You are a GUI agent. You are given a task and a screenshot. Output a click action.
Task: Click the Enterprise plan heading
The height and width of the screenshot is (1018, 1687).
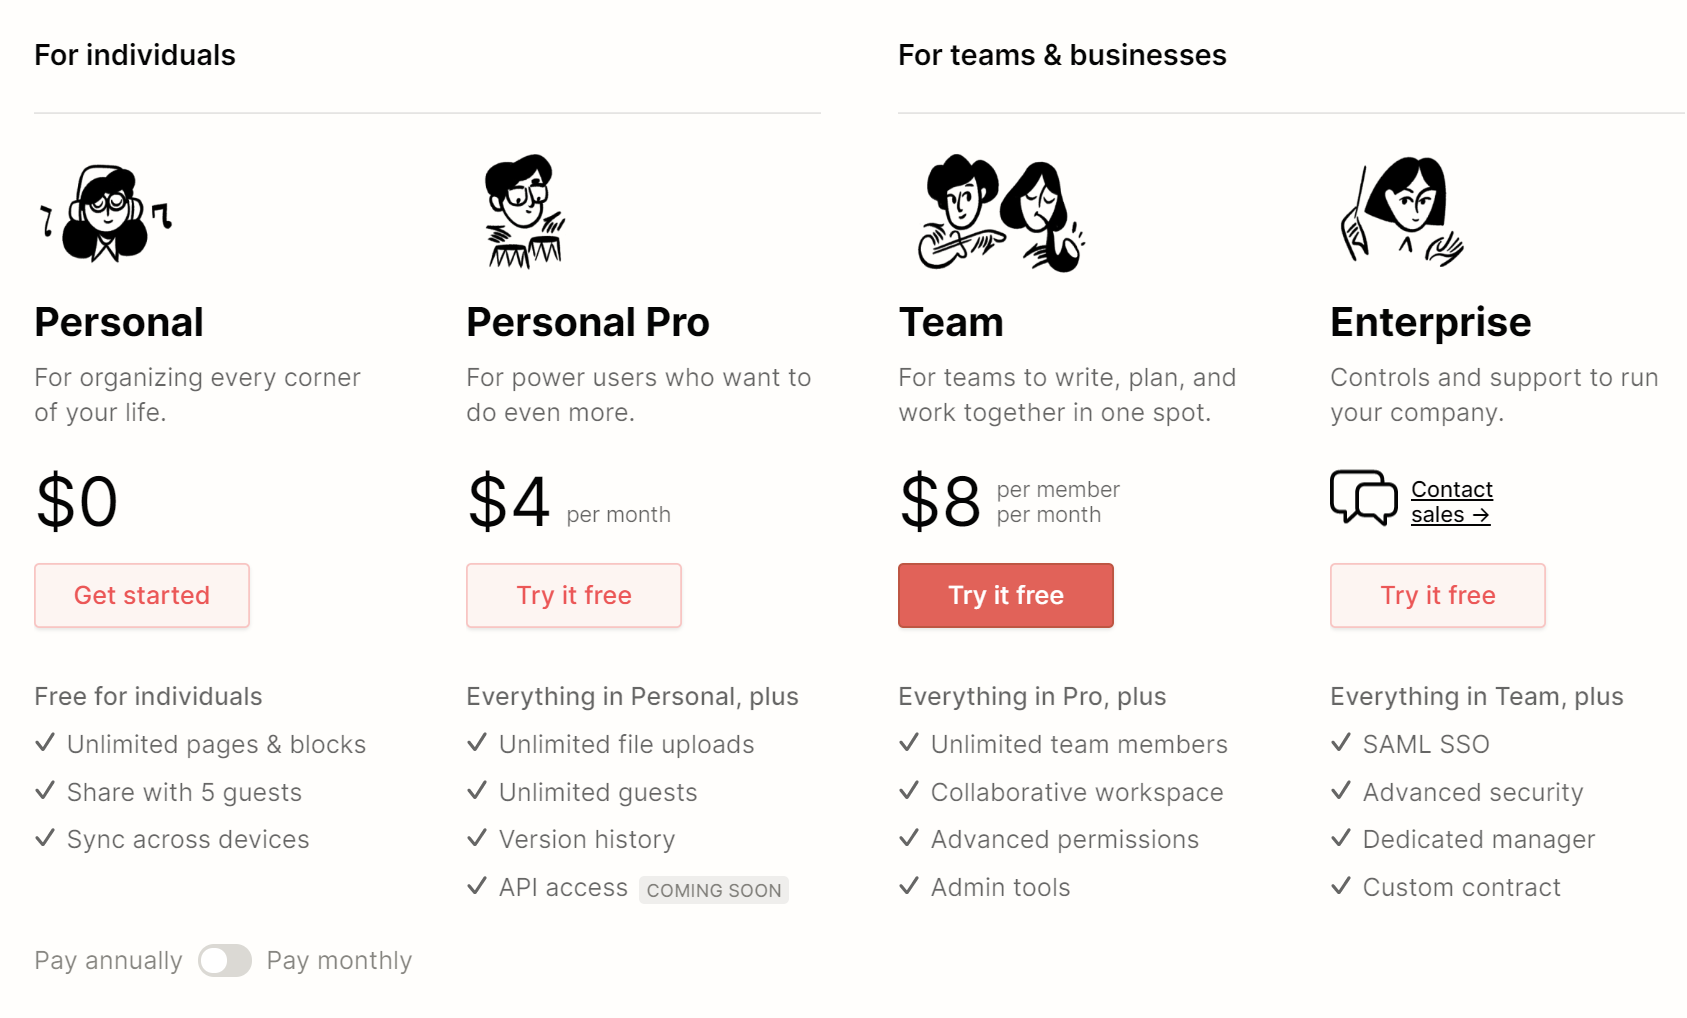[x=1431, y=323]
